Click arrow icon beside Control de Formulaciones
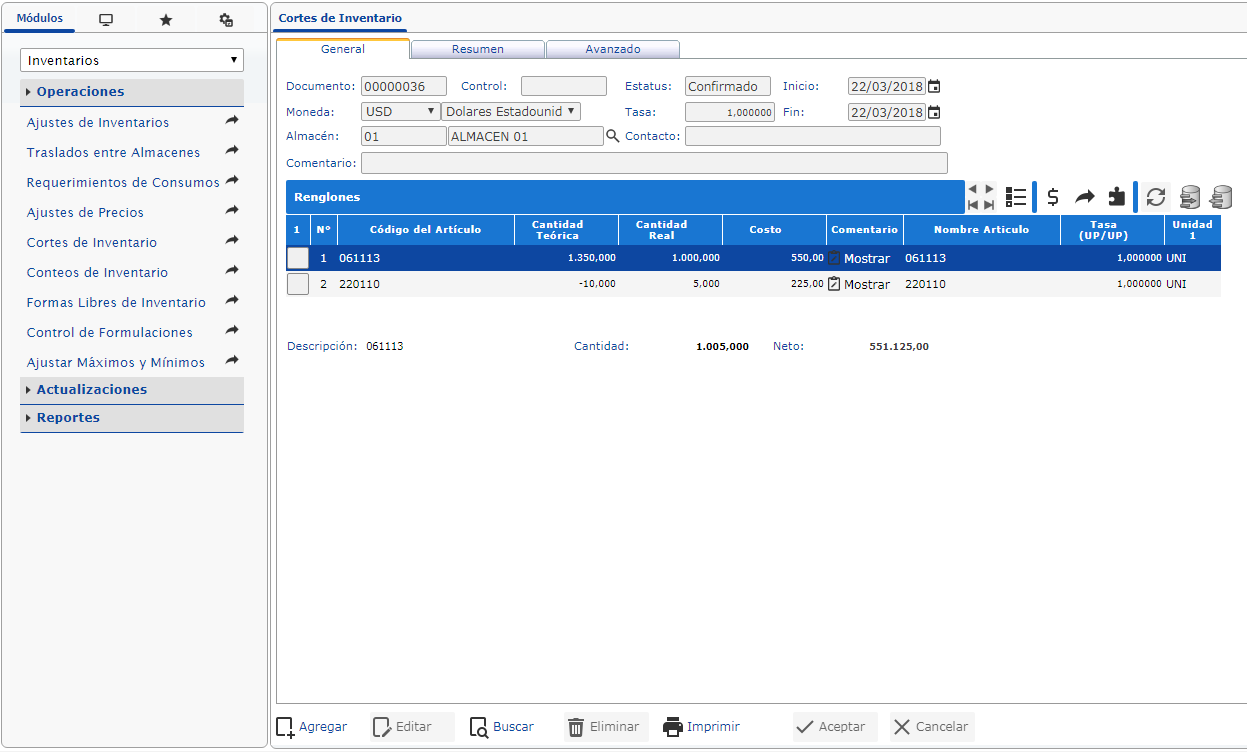This screenshot has width=1247, height=752. click(232, 330)
